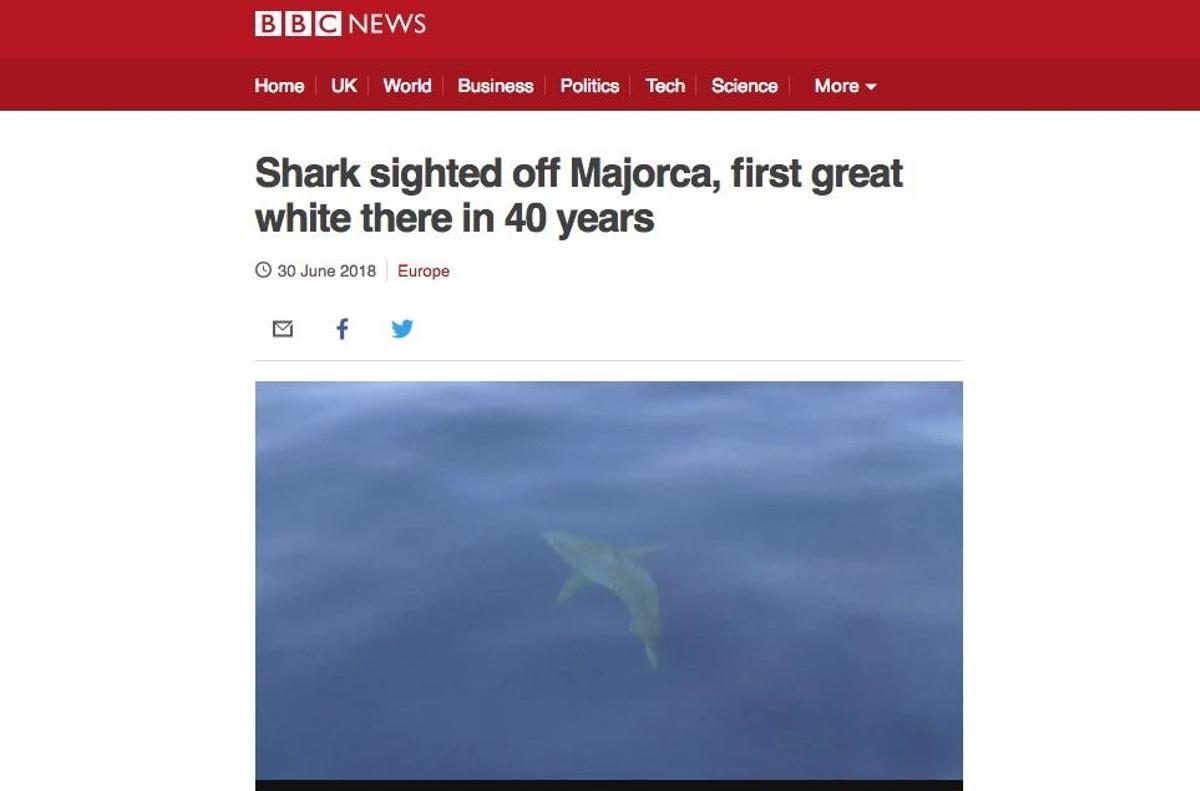Screen dimensions: 1200x791
Task: Share article via email envelope icon
Action: point(283,329)
